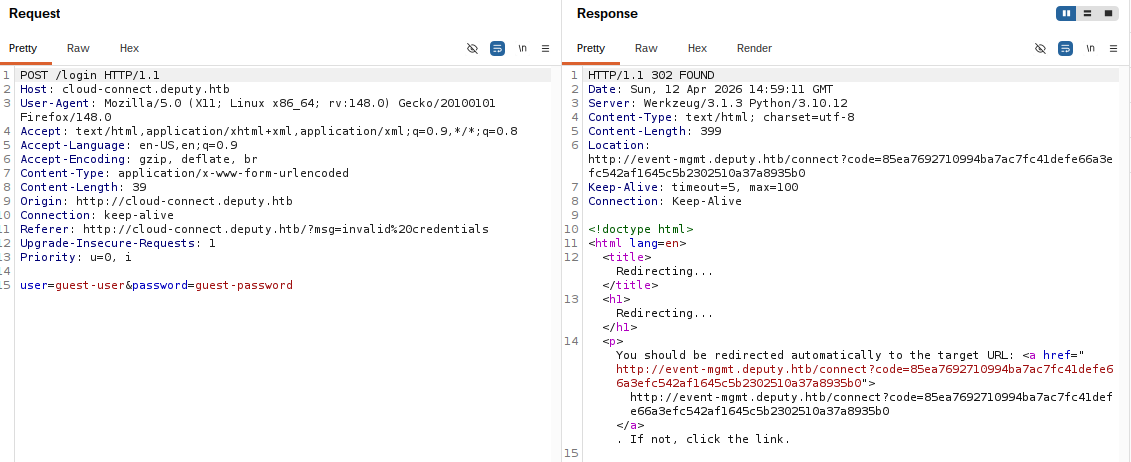The height and width of the screenshot is (462, 1131).
Task: Open the Response pane options menu
Action: [x=1114, y=48]
